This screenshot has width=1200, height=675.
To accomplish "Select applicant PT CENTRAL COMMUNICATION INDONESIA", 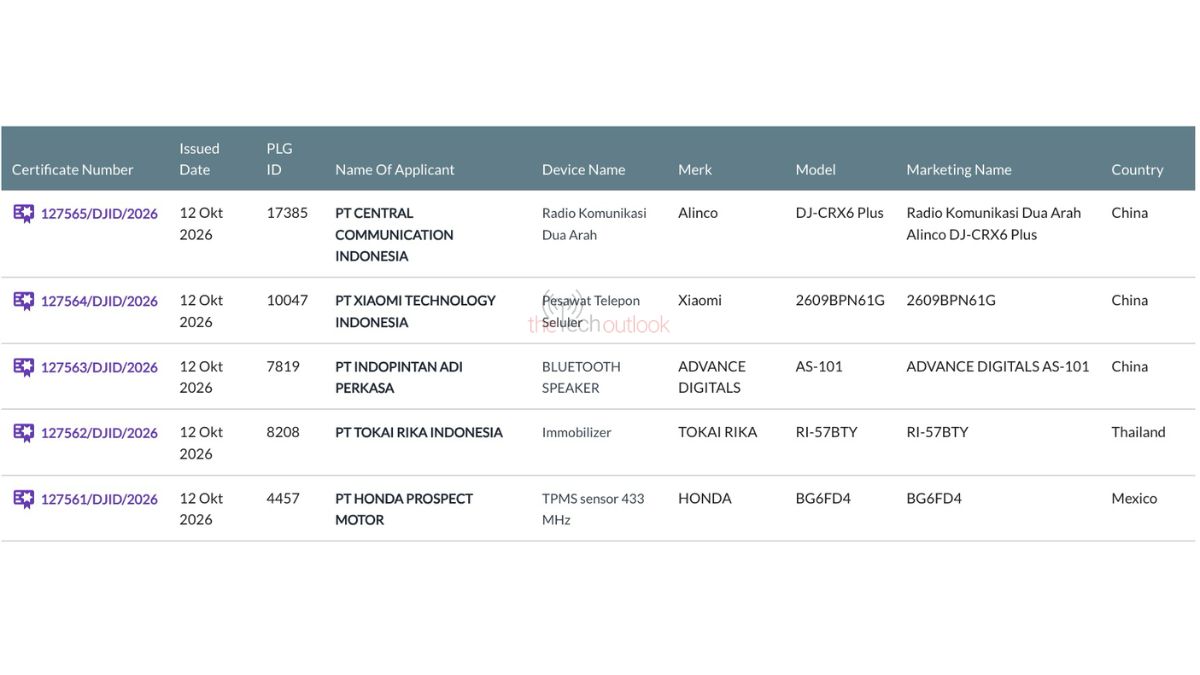I will coord(394,234).
